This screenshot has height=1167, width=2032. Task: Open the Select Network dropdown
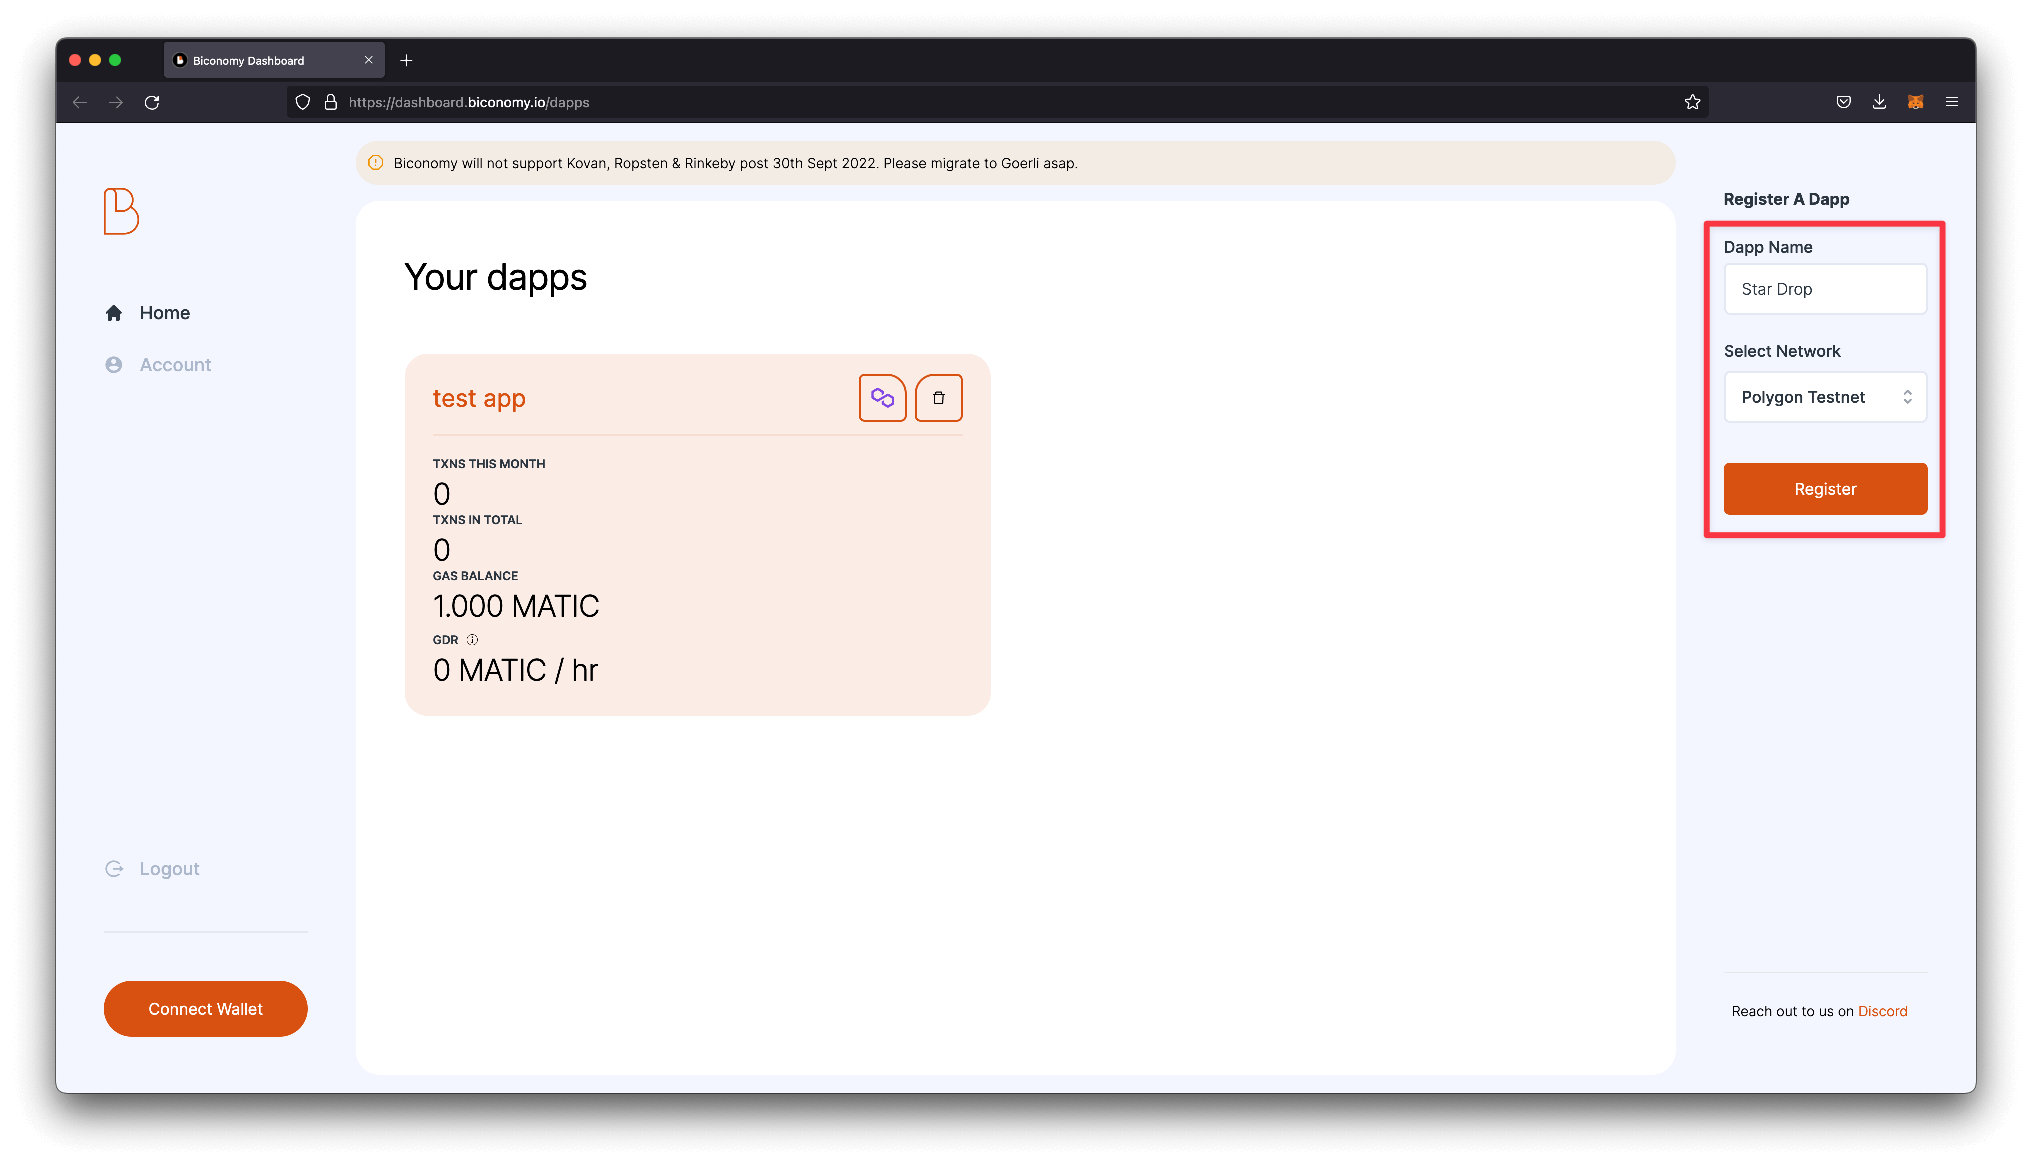(x=1825, y=397)
